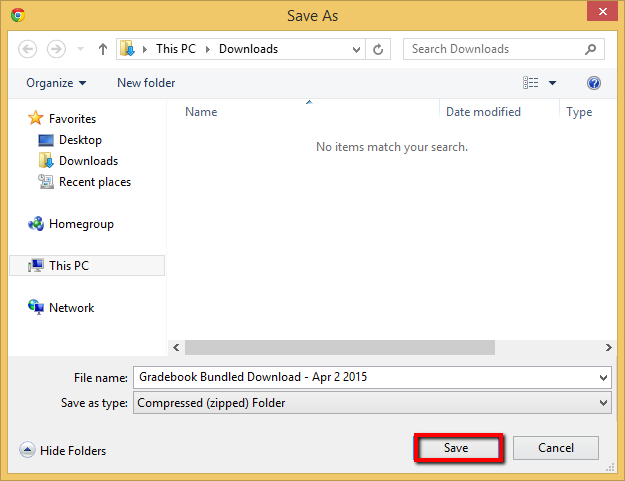
Task: Click Hide Folders toggle
Action: click(x=63, y=450)
